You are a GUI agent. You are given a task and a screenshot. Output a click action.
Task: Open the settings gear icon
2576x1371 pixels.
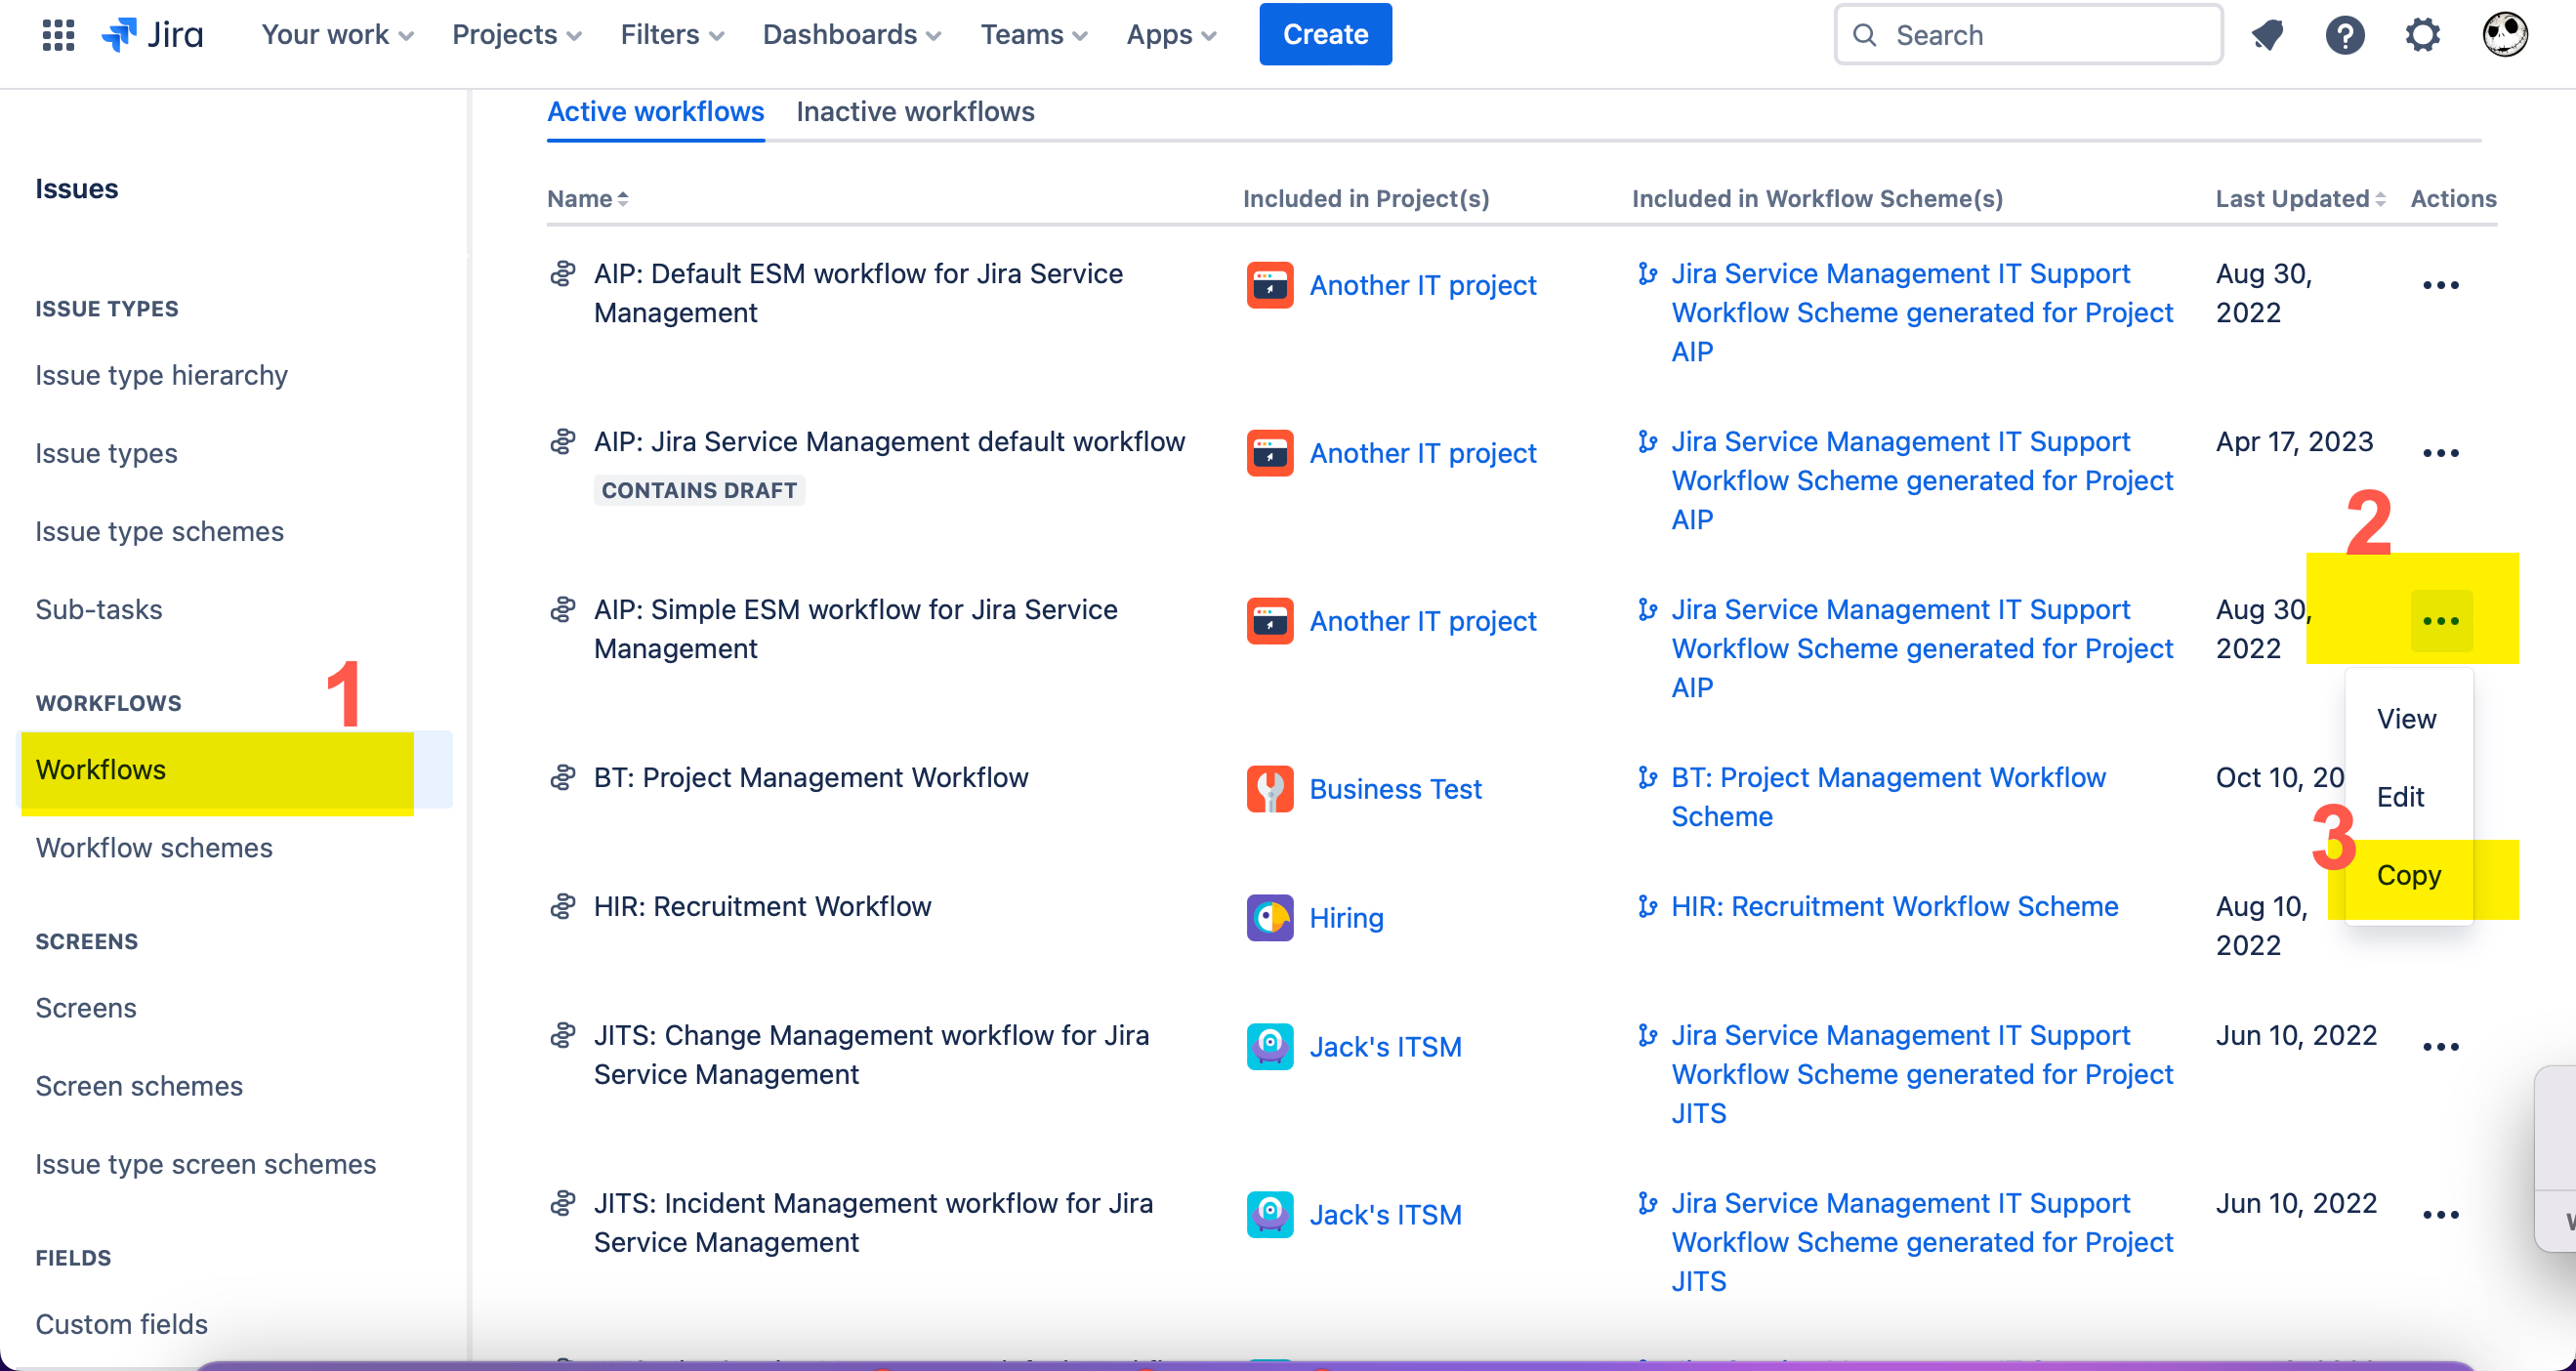point(2423,34)
